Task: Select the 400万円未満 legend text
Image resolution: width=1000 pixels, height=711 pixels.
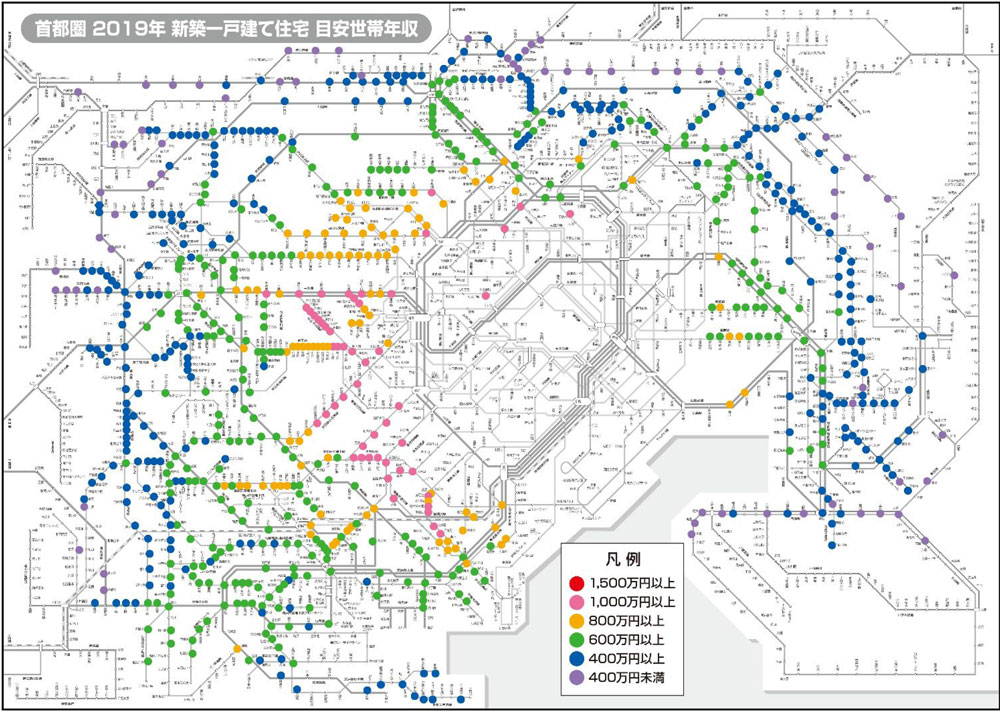Action: (625, 679)
